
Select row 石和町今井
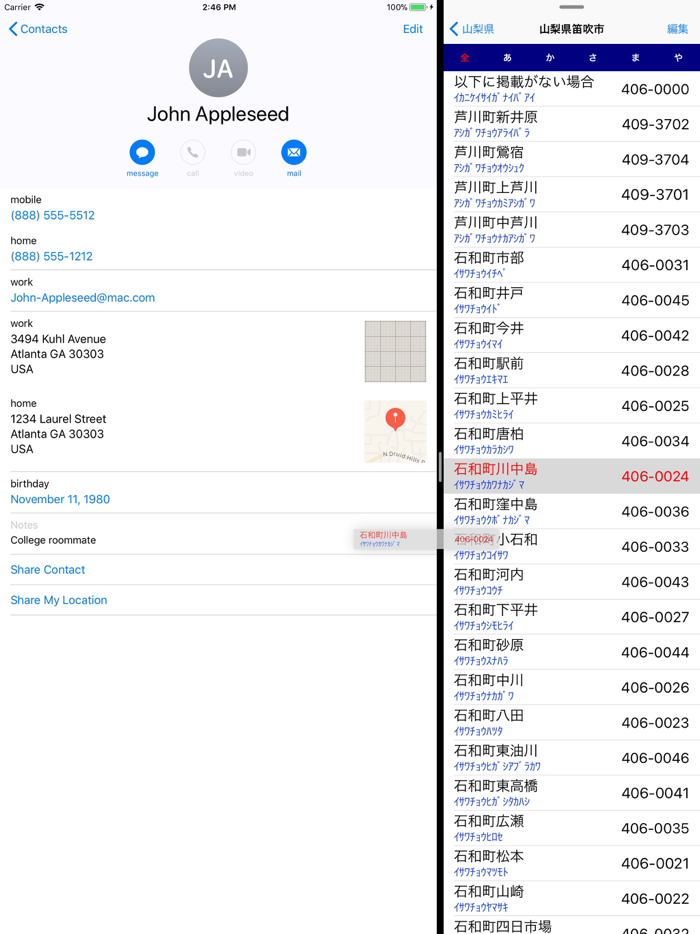click(x=572, y=335)
